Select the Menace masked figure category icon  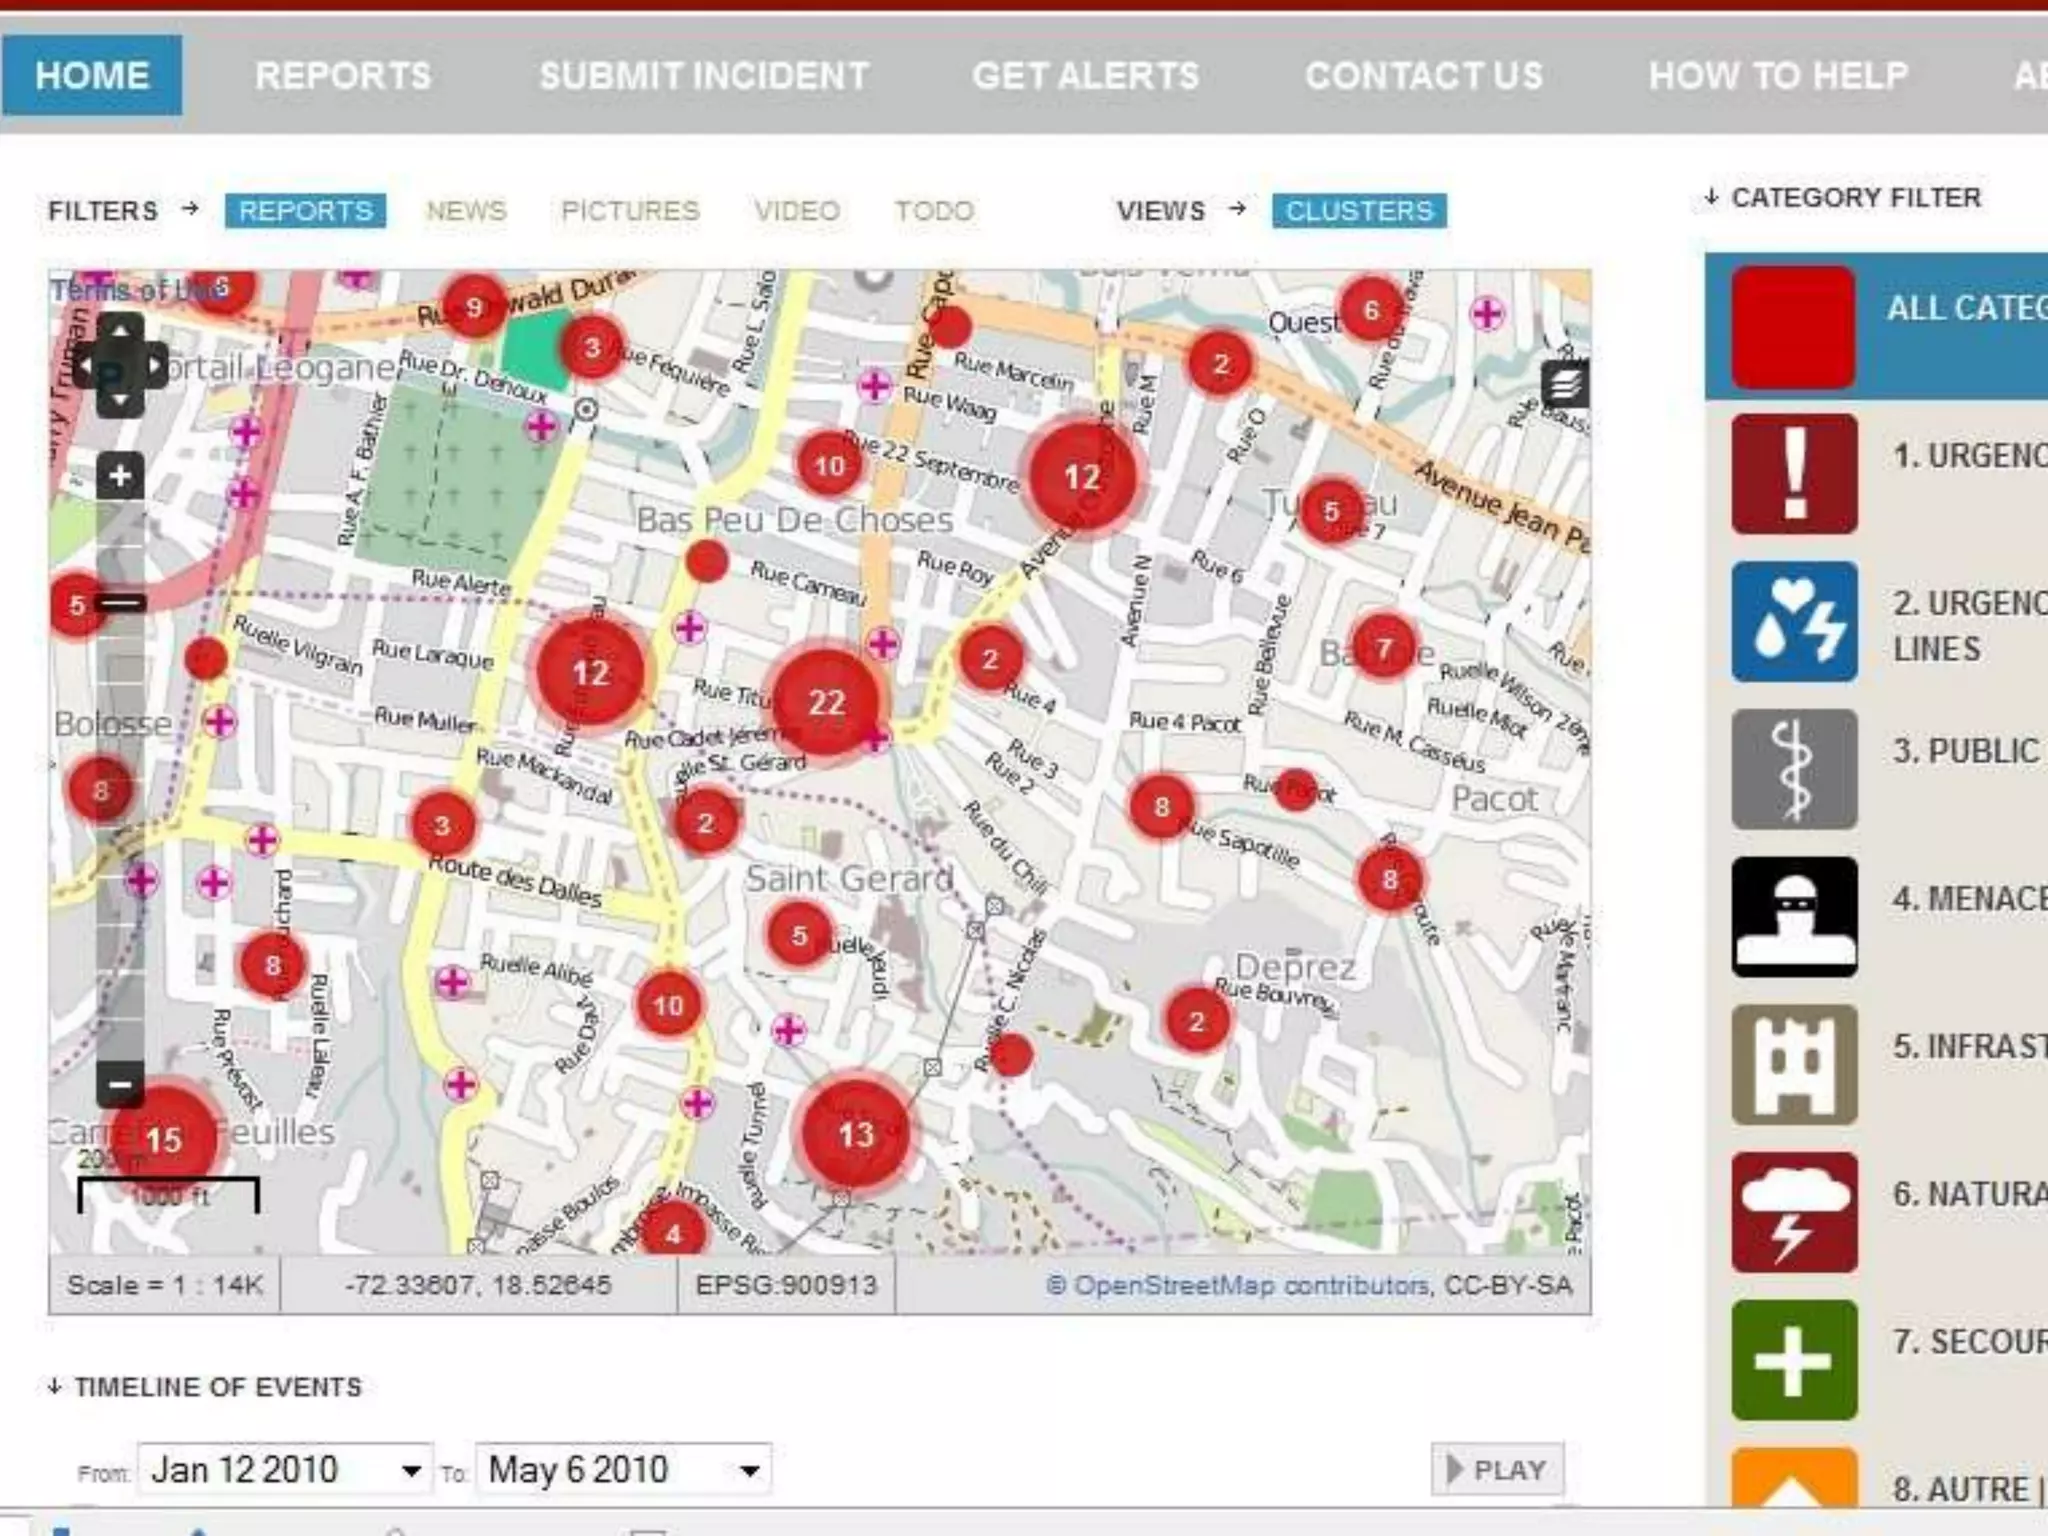(x=1794, y=917)
